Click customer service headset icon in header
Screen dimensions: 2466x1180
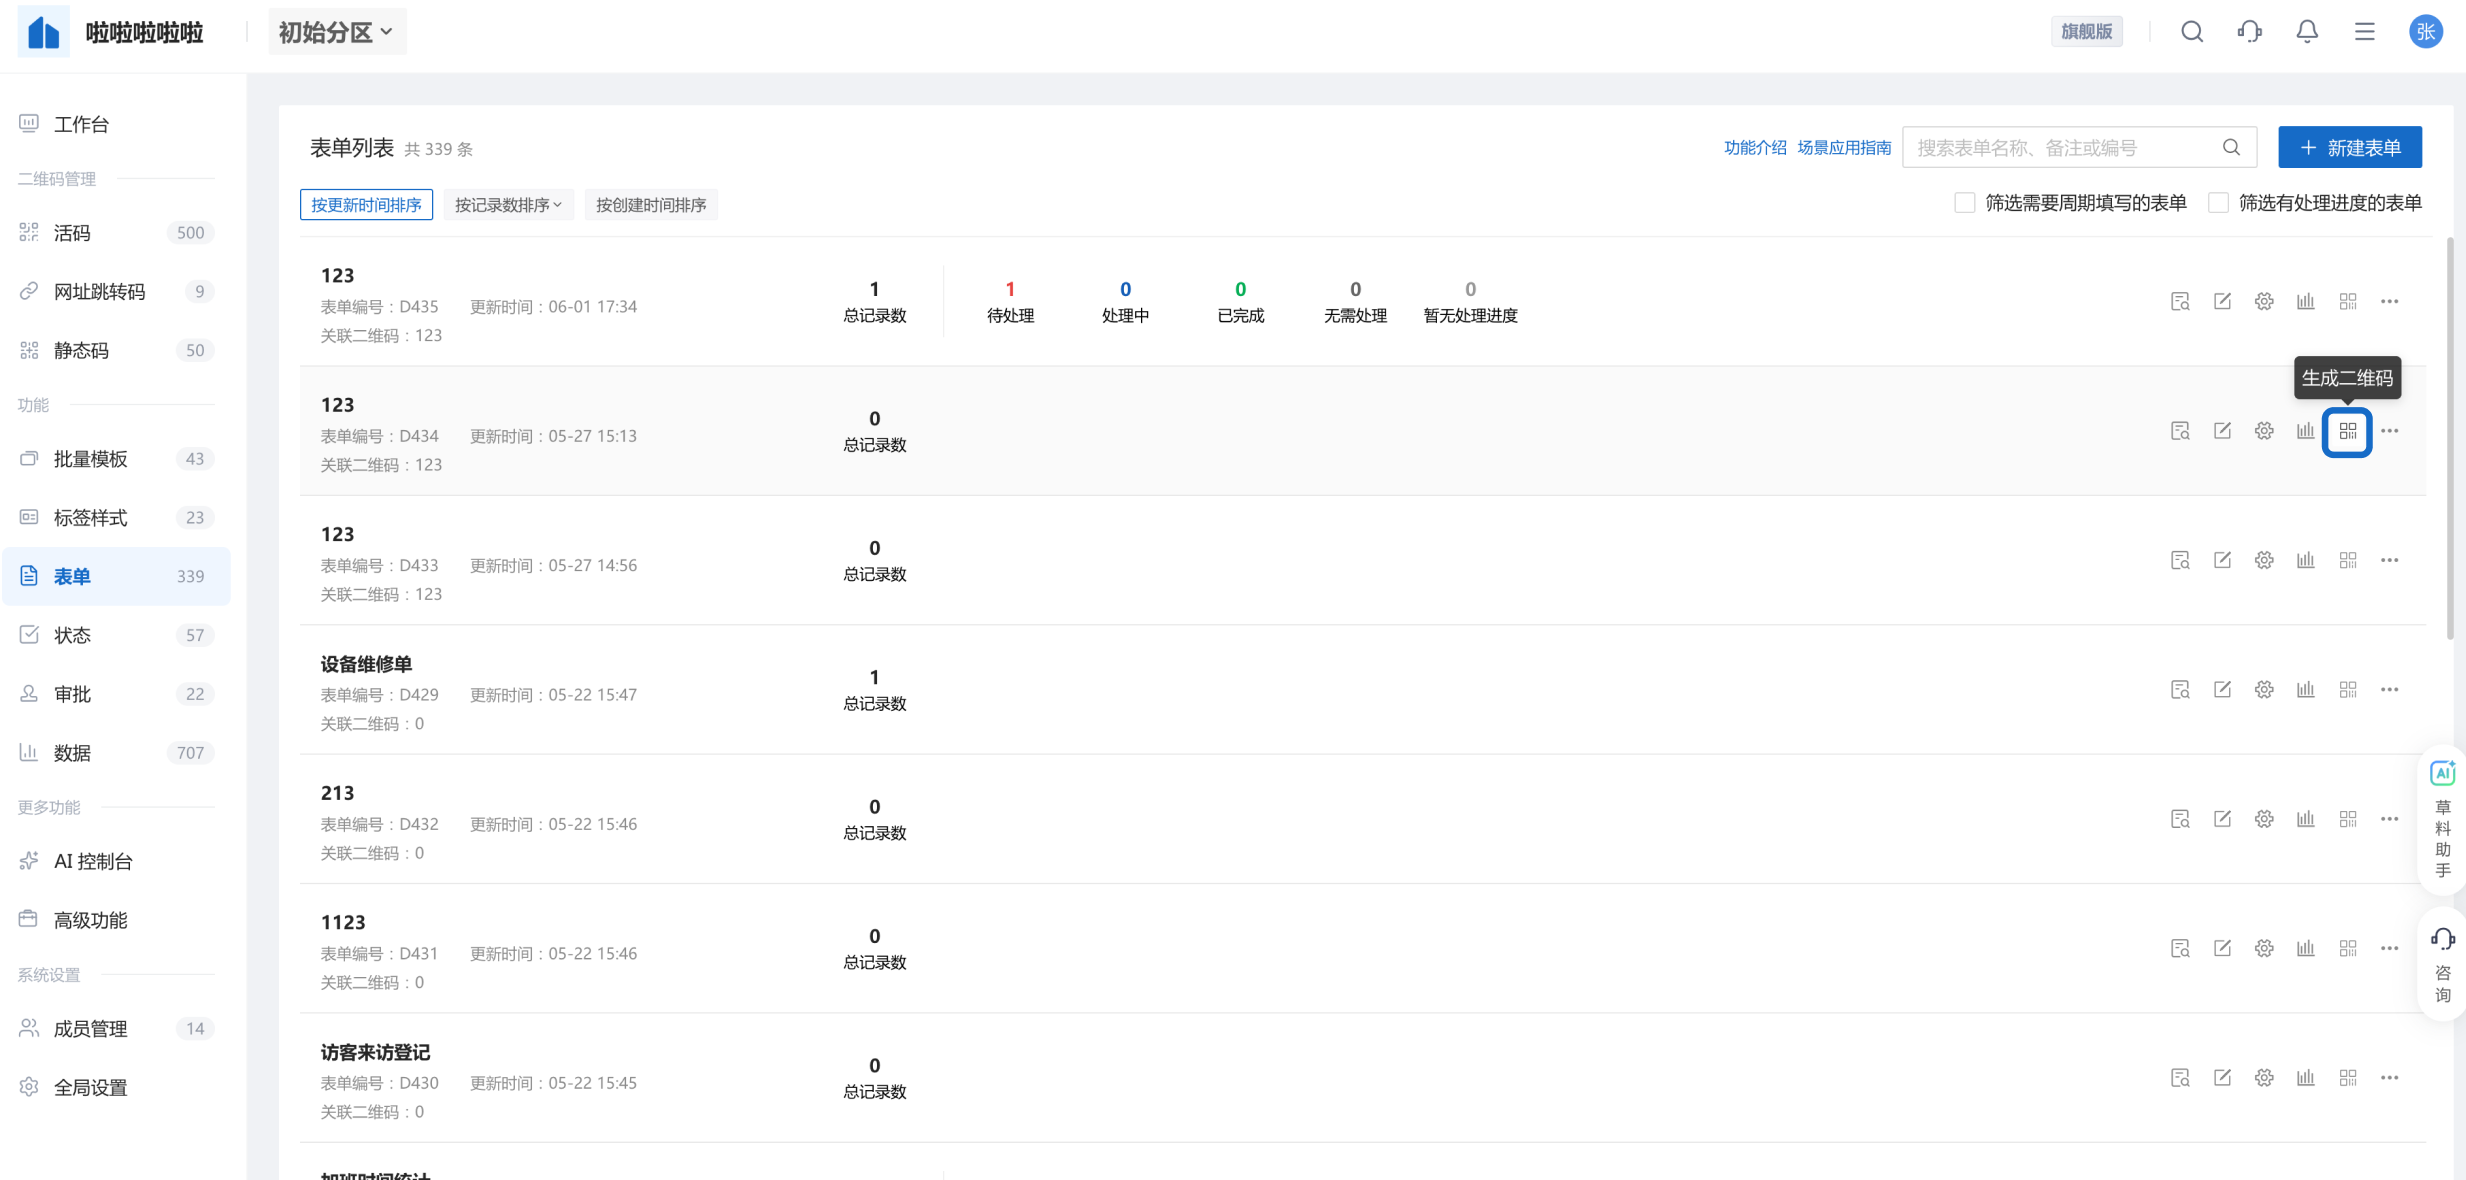point(2249,31)
